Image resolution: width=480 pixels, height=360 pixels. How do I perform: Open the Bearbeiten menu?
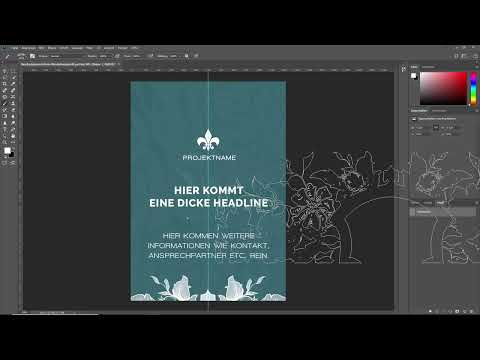point(28,48)
